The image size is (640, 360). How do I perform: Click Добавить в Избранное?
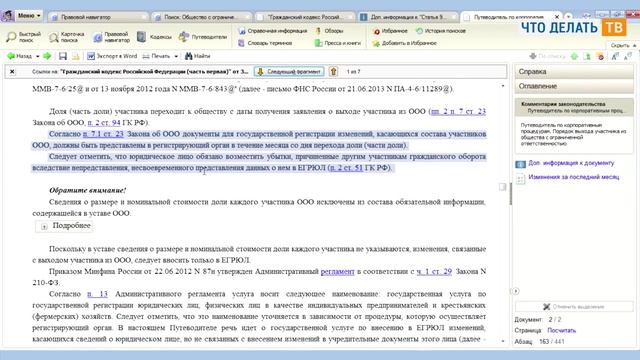(x=404, y=43)
